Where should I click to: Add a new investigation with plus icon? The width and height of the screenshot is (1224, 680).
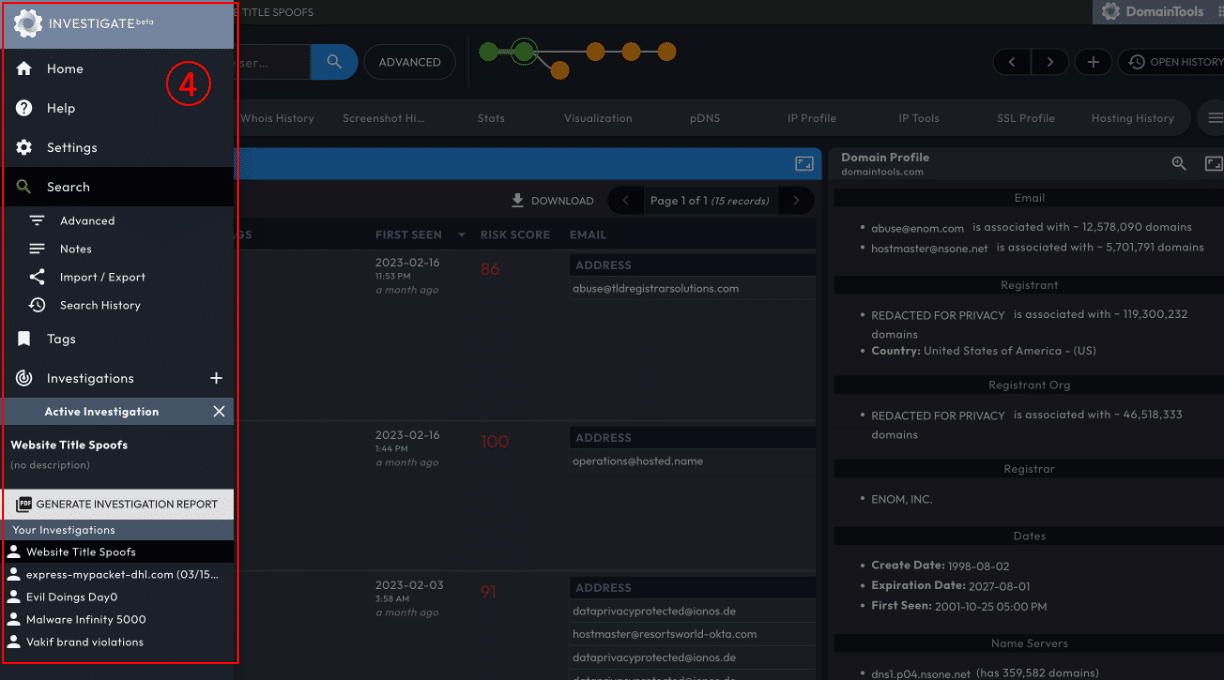[216, 378]
